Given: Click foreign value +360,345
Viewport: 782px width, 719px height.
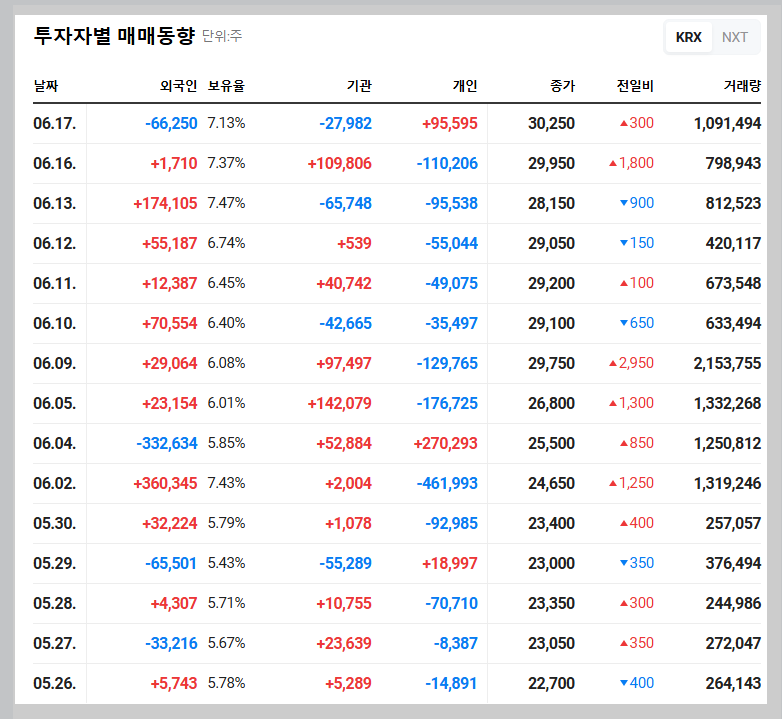Looking at the screenshot, I should (x=165, y=483).
